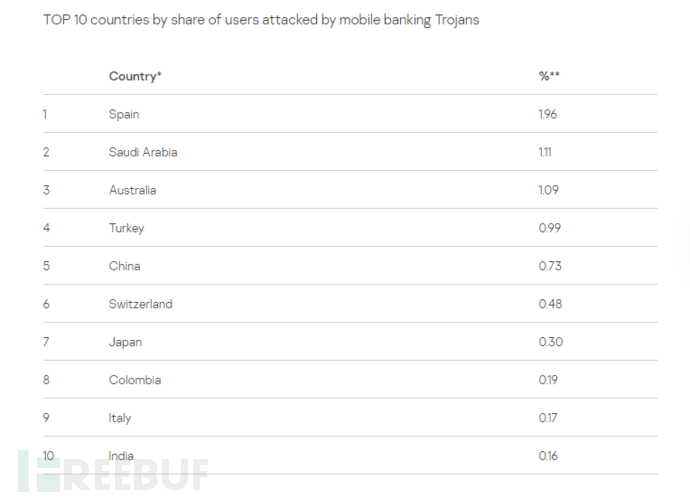Select the 0.48 percentage for Switzerland
The width and height of the screenshot is (690, 499).
[549, 304]
